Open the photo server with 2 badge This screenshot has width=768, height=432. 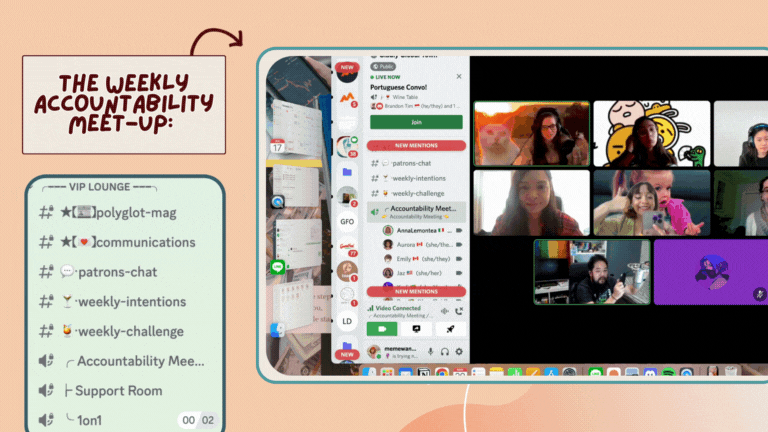coord(347,196)
